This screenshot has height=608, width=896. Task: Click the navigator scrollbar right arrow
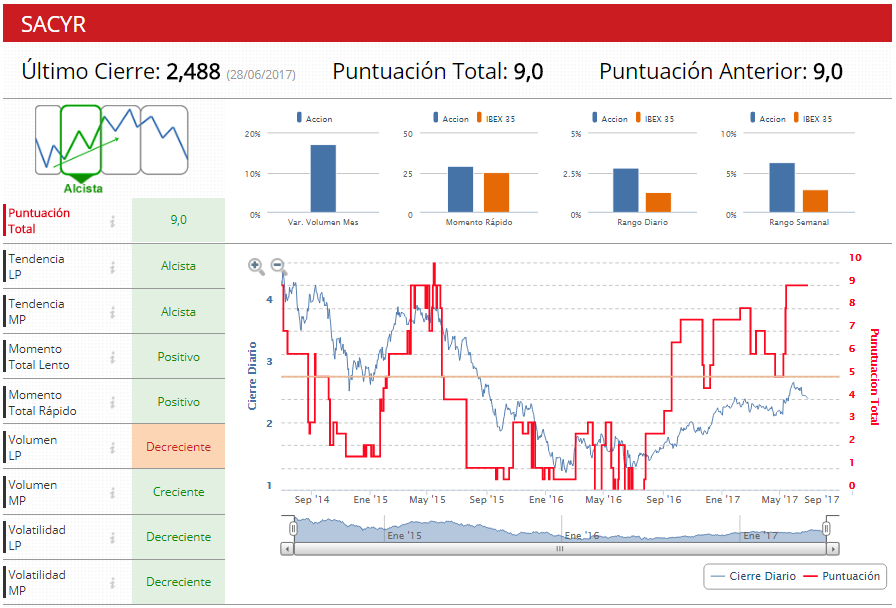pyautogui.click(x=833, y=549)
